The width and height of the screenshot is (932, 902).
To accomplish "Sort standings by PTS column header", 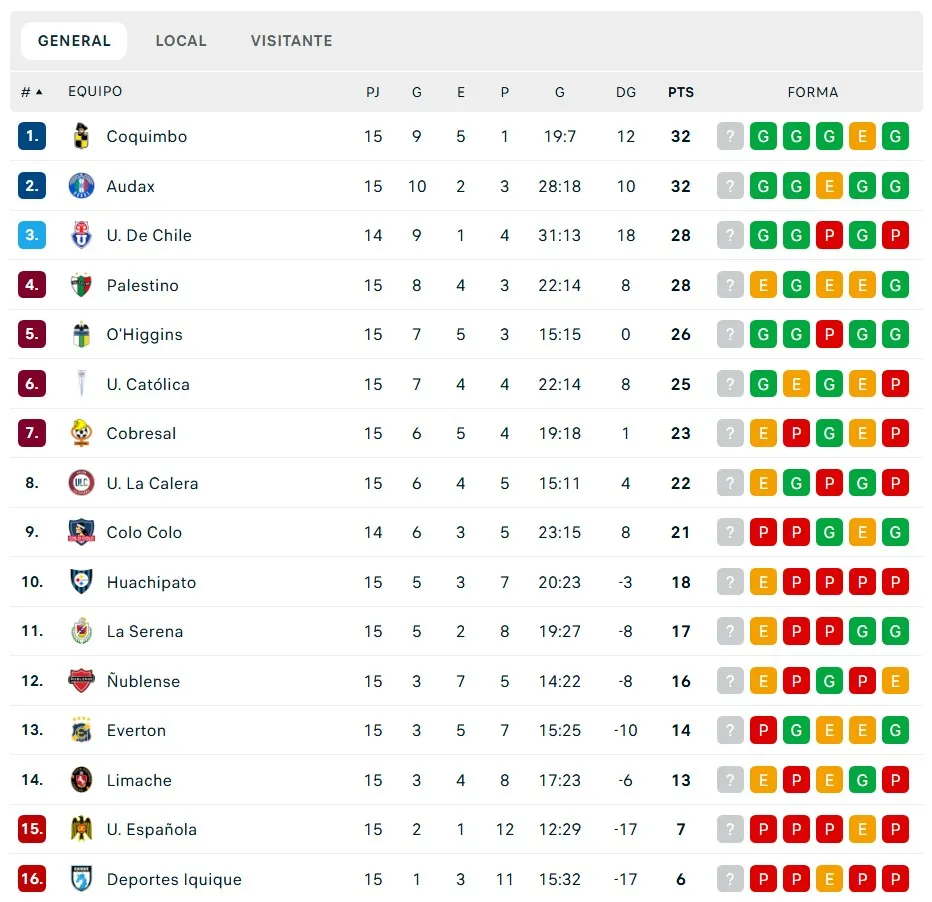I will (x=681, y=92).
